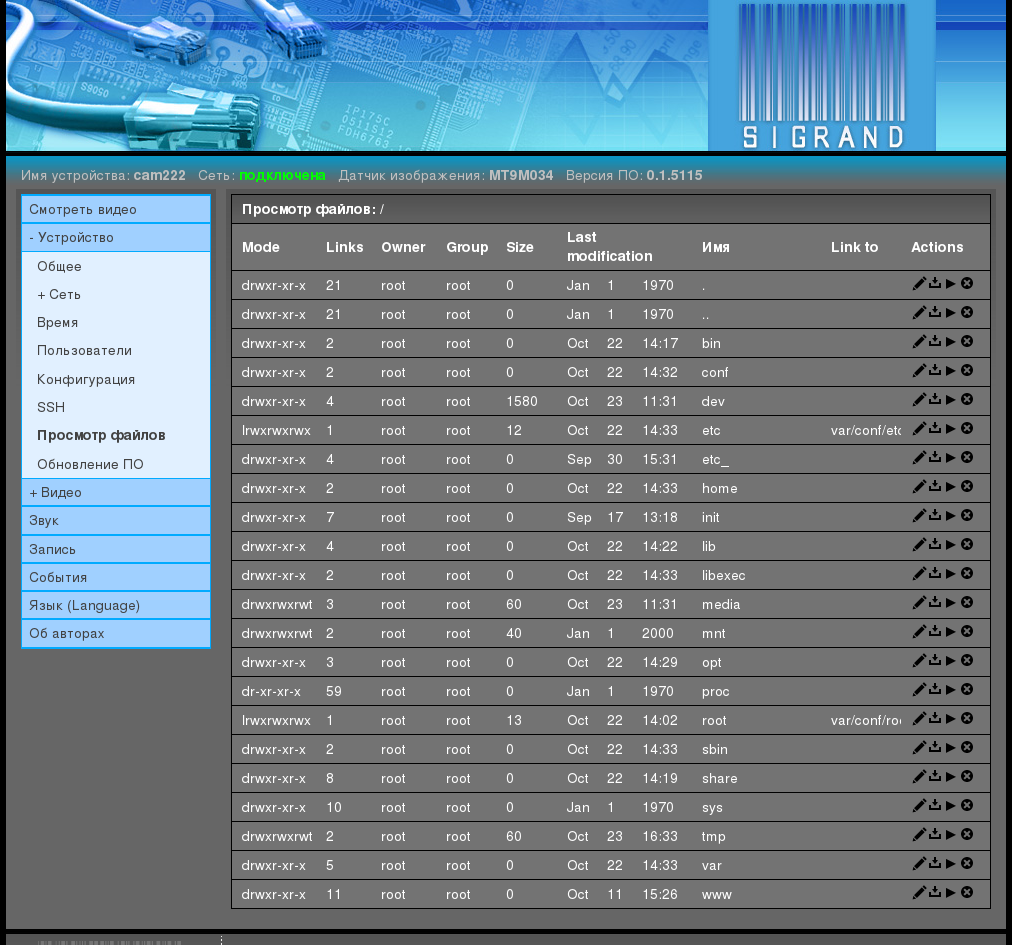Open the События menu item
Viewport: 1012px width, 945px height.
116,577
